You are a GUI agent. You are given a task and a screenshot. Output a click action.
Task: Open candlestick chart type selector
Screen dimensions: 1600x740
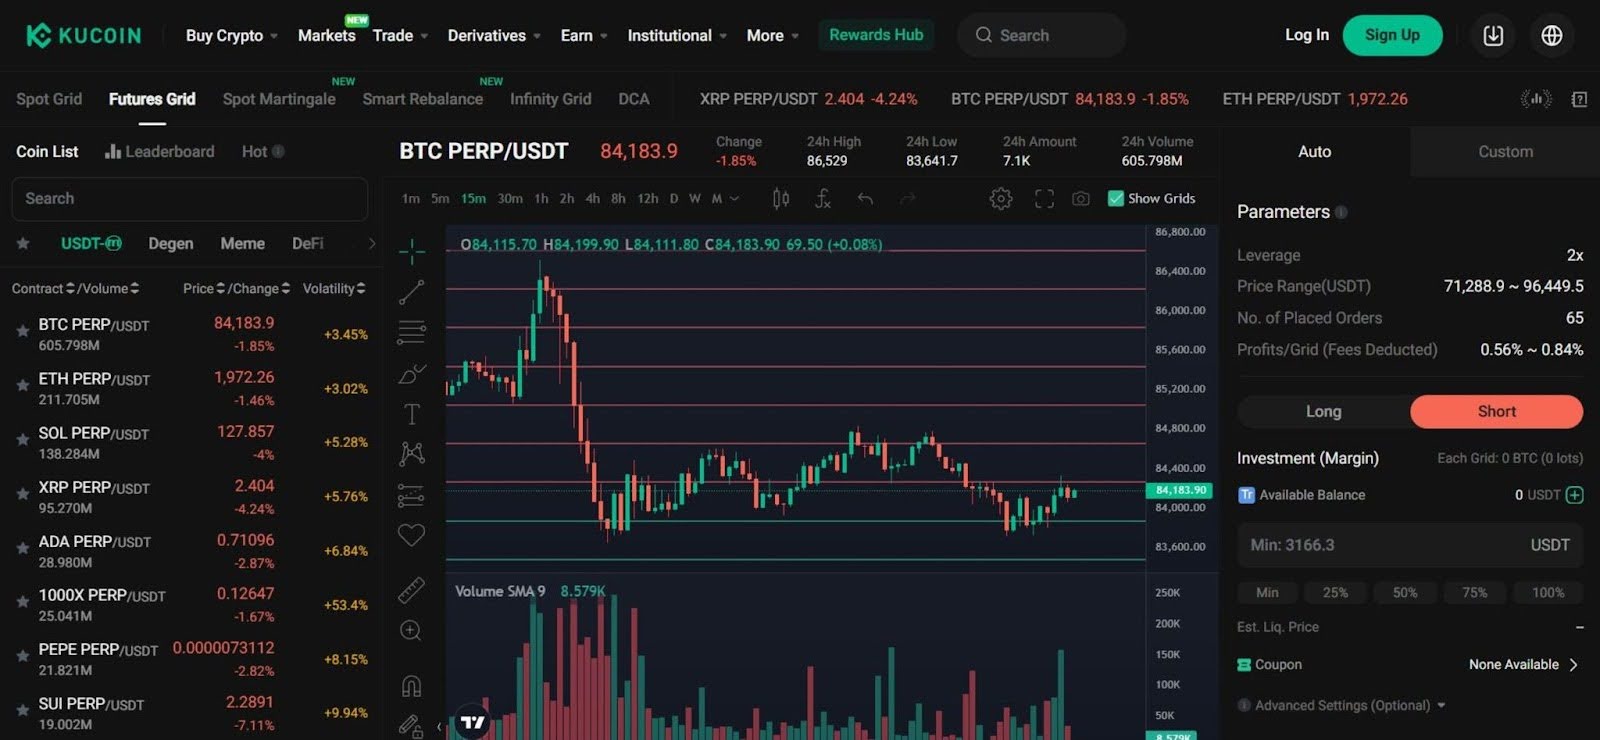(x=781, y=199)
